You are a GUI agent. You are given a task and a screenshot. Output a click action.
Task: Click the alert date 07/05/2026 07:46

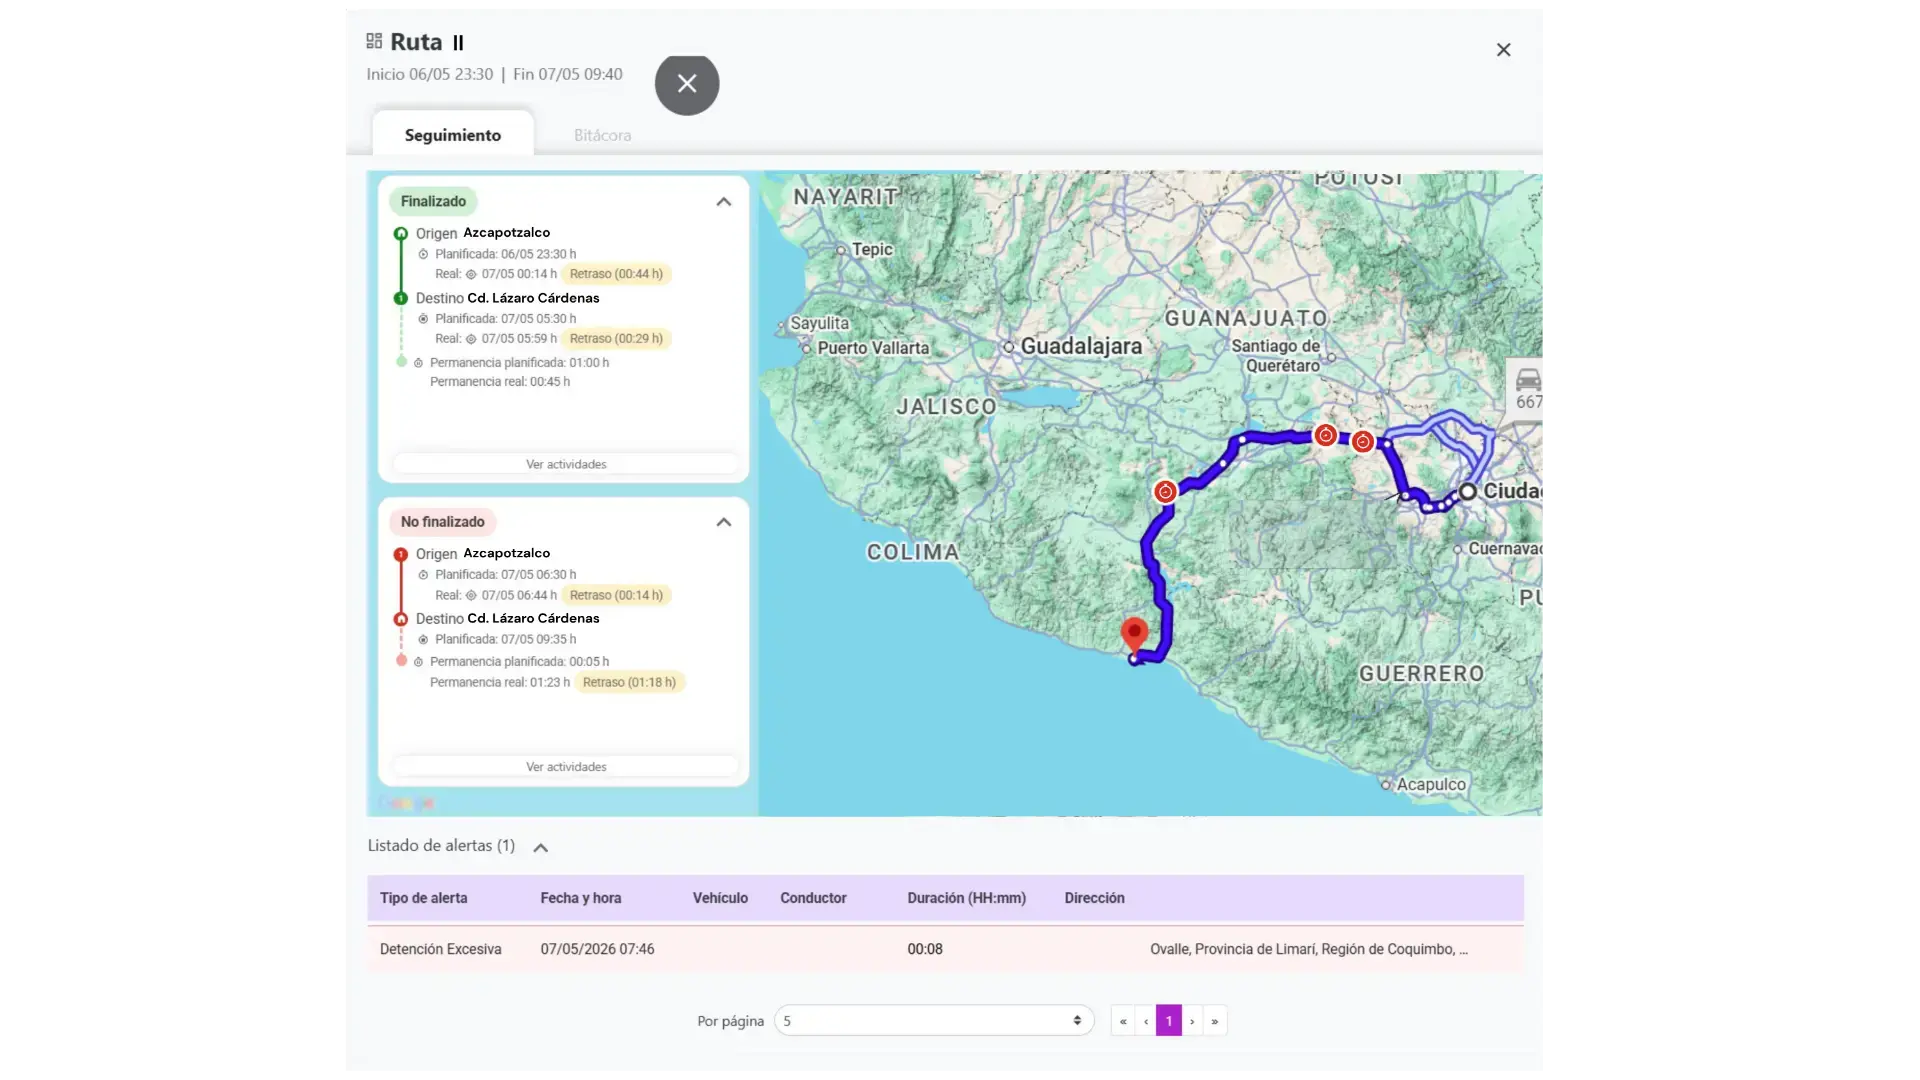click(597, 949)
